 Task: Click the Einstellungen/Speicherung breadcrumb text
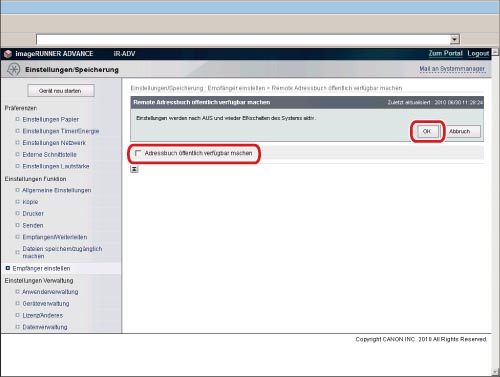[x=167, y=88]
